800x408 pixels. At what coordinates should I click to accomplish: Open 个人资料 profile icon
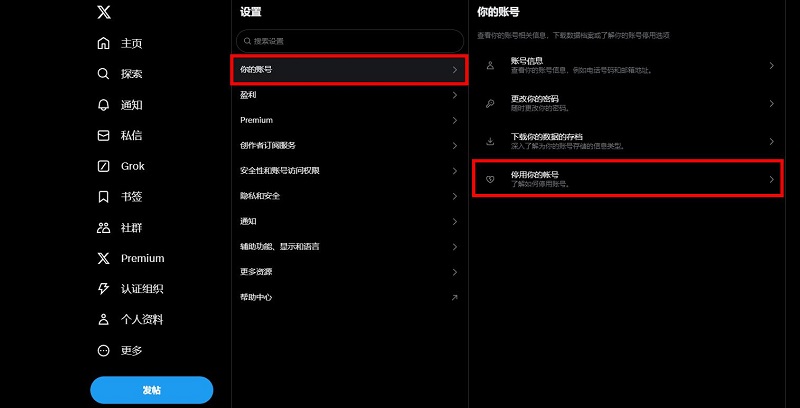(104, 320)
